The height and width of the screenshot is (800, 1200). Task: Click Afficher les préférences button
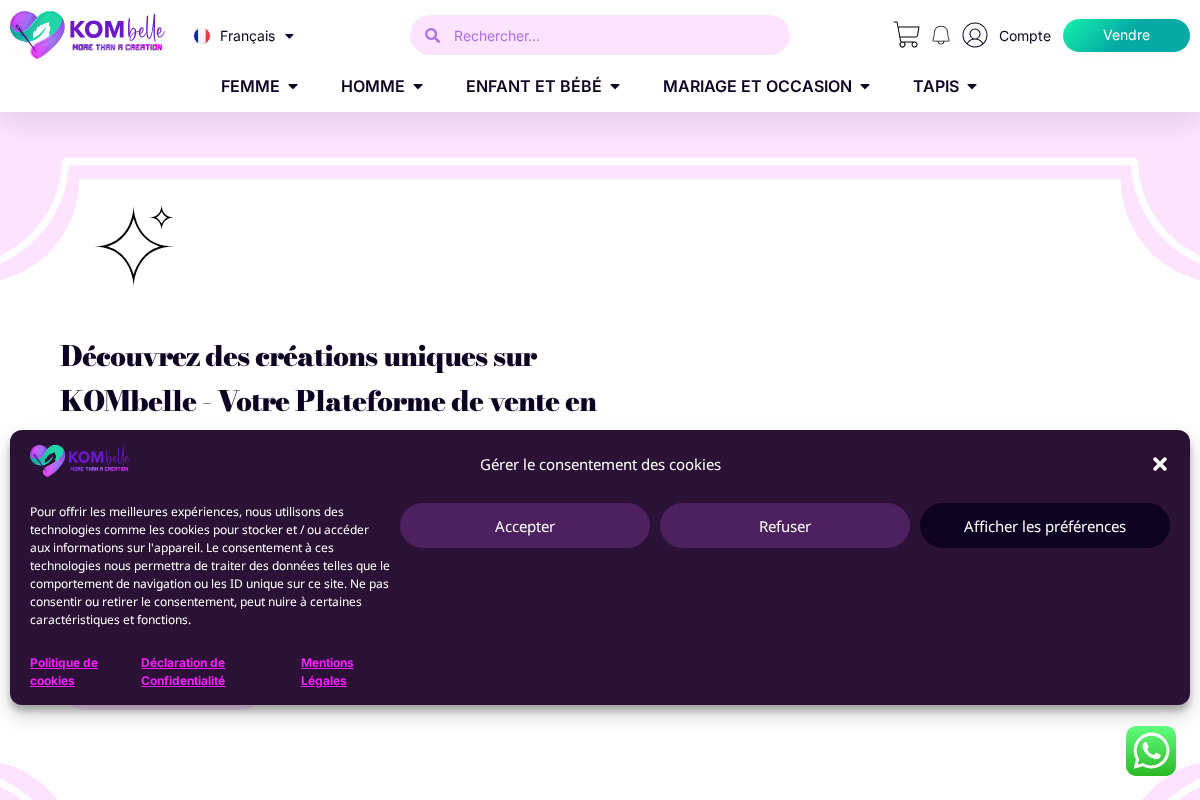1045,526
